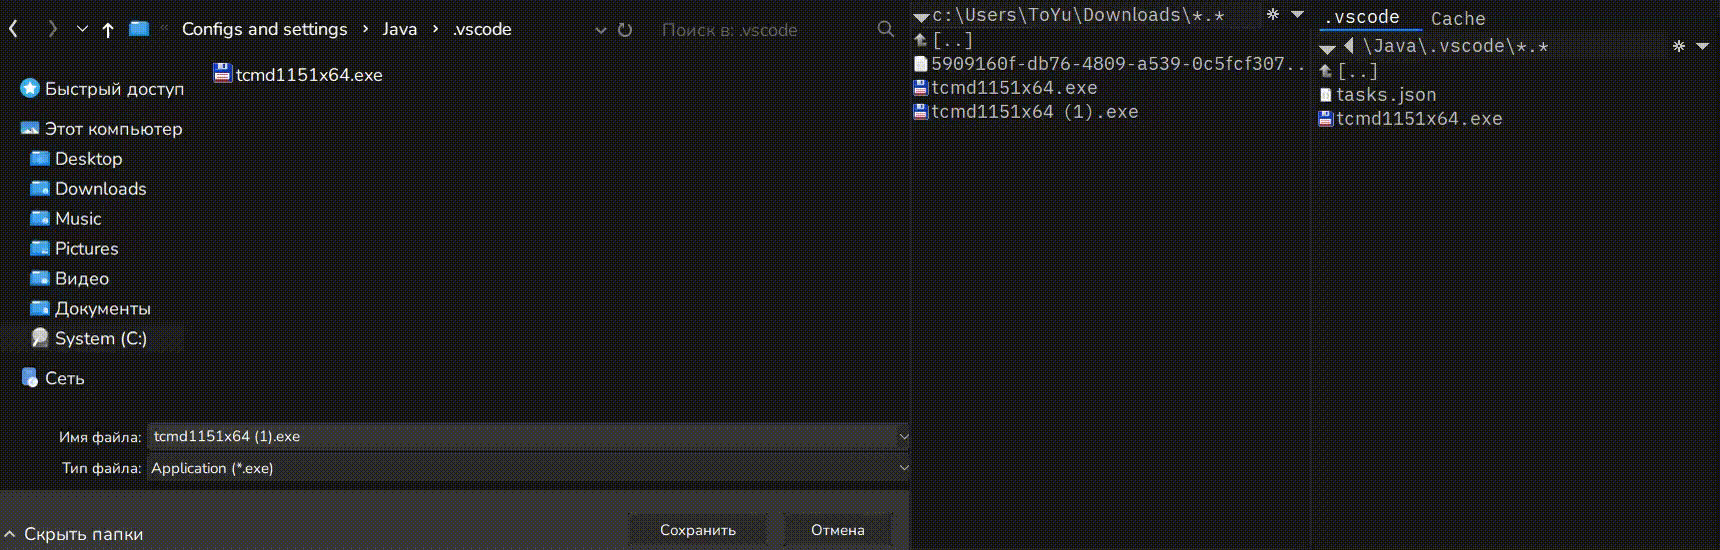The height and width of the screenshot is (550, 1720).
Task: Open Pictures folder in sidebar
Action: pyautogui.click(x=86, y=248)
